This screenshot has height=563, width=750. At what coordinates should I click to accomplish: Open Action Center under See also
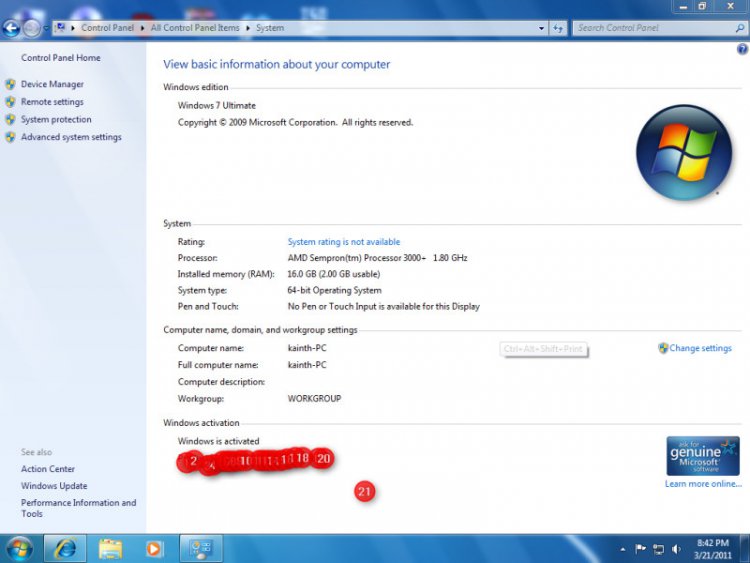48,469
